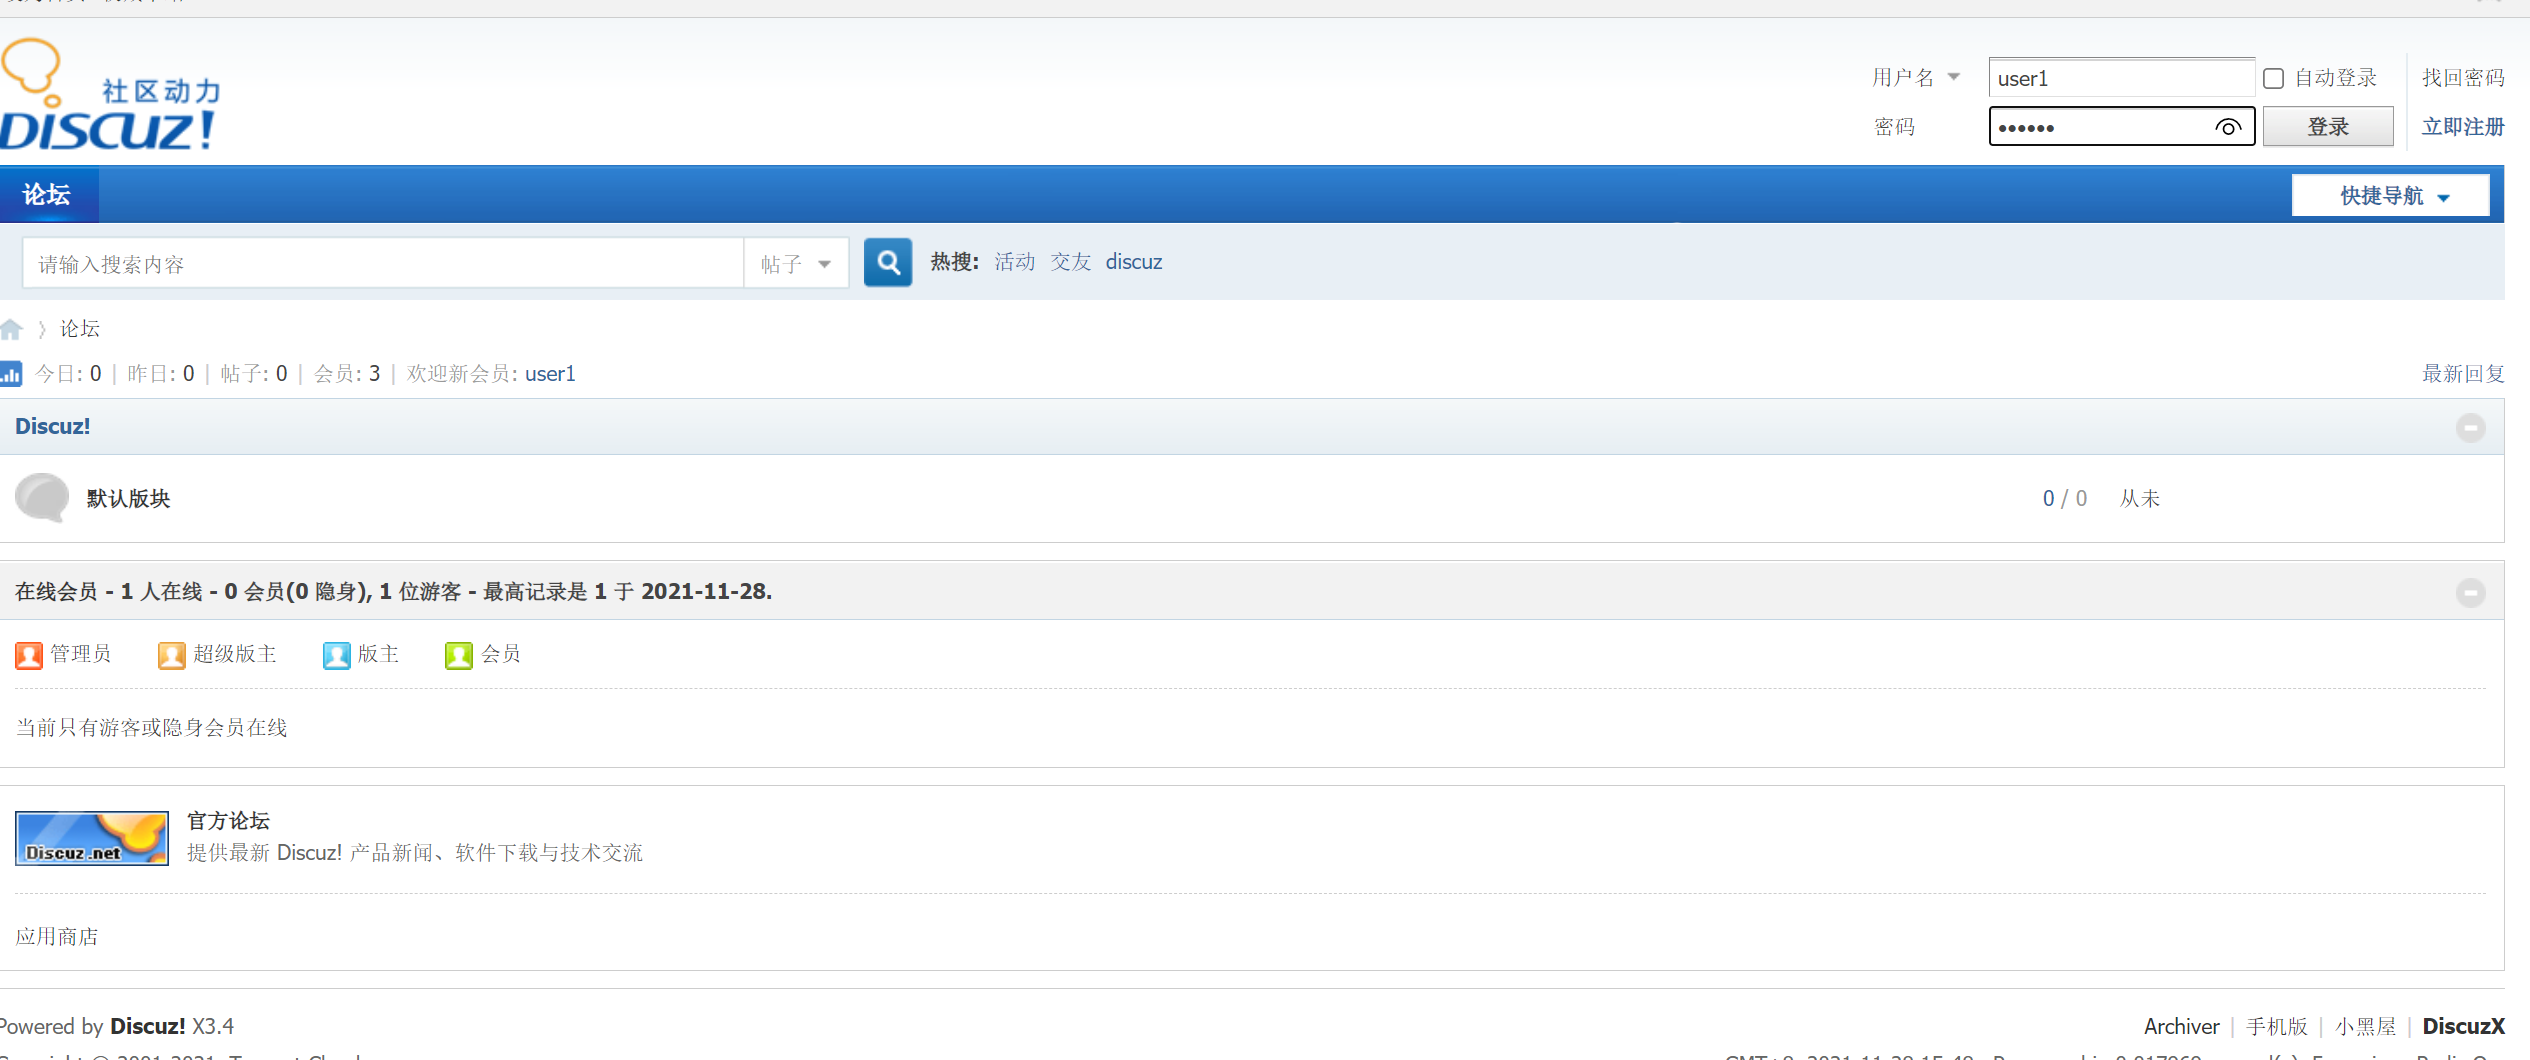Click the blue search magnifier button
2530x1060 pixels.
pos(887,263)
